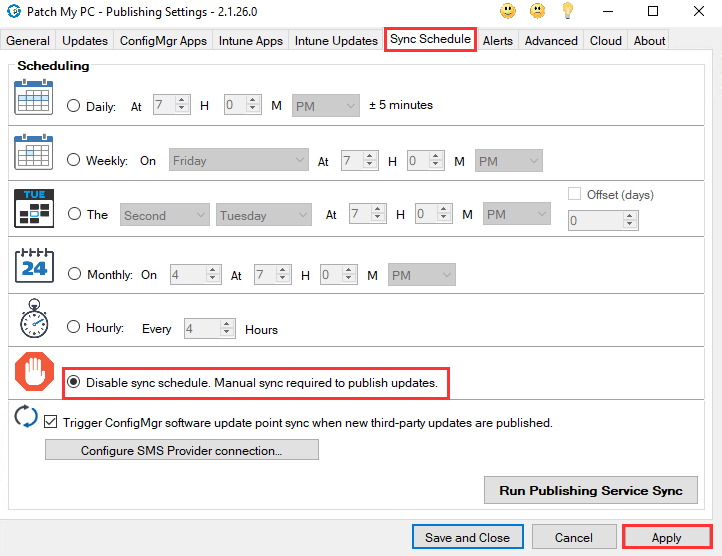Click the Monthly day-of-month spinner showing 4

(x=195, y=275)
